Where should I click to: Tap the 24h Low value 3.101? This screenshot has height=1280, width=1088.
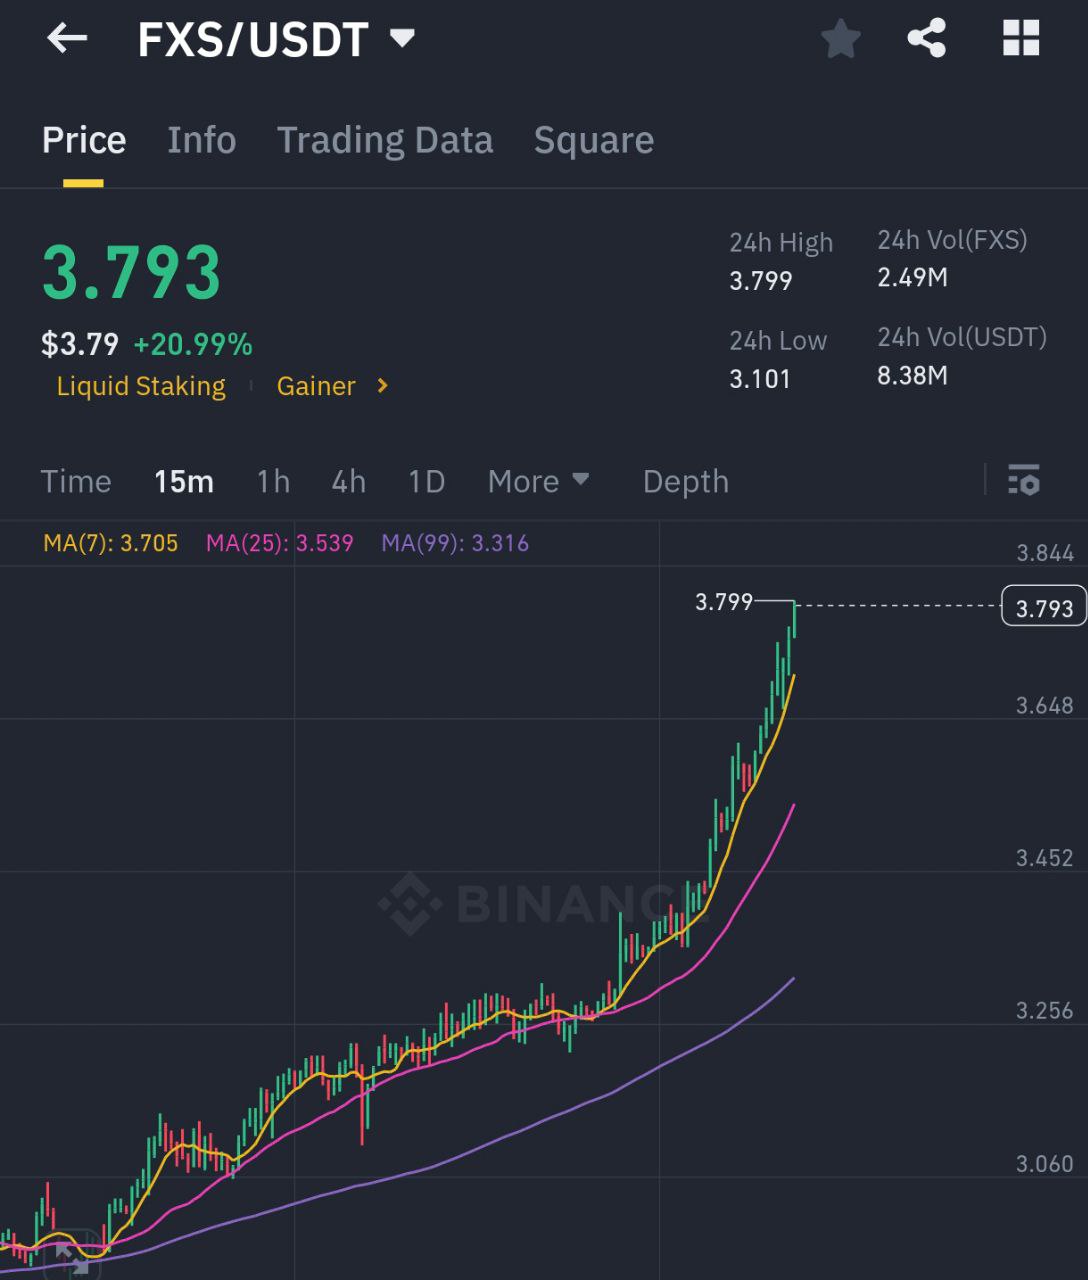coord(760,379)
